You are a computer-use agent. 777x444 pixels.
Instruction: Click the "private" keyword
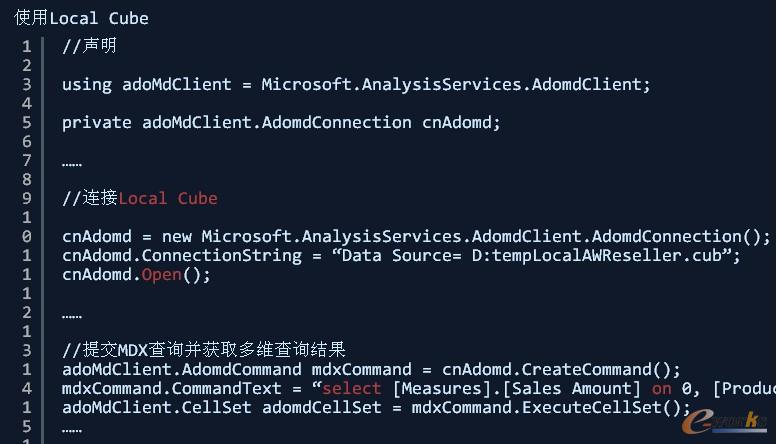click(96, 122)
